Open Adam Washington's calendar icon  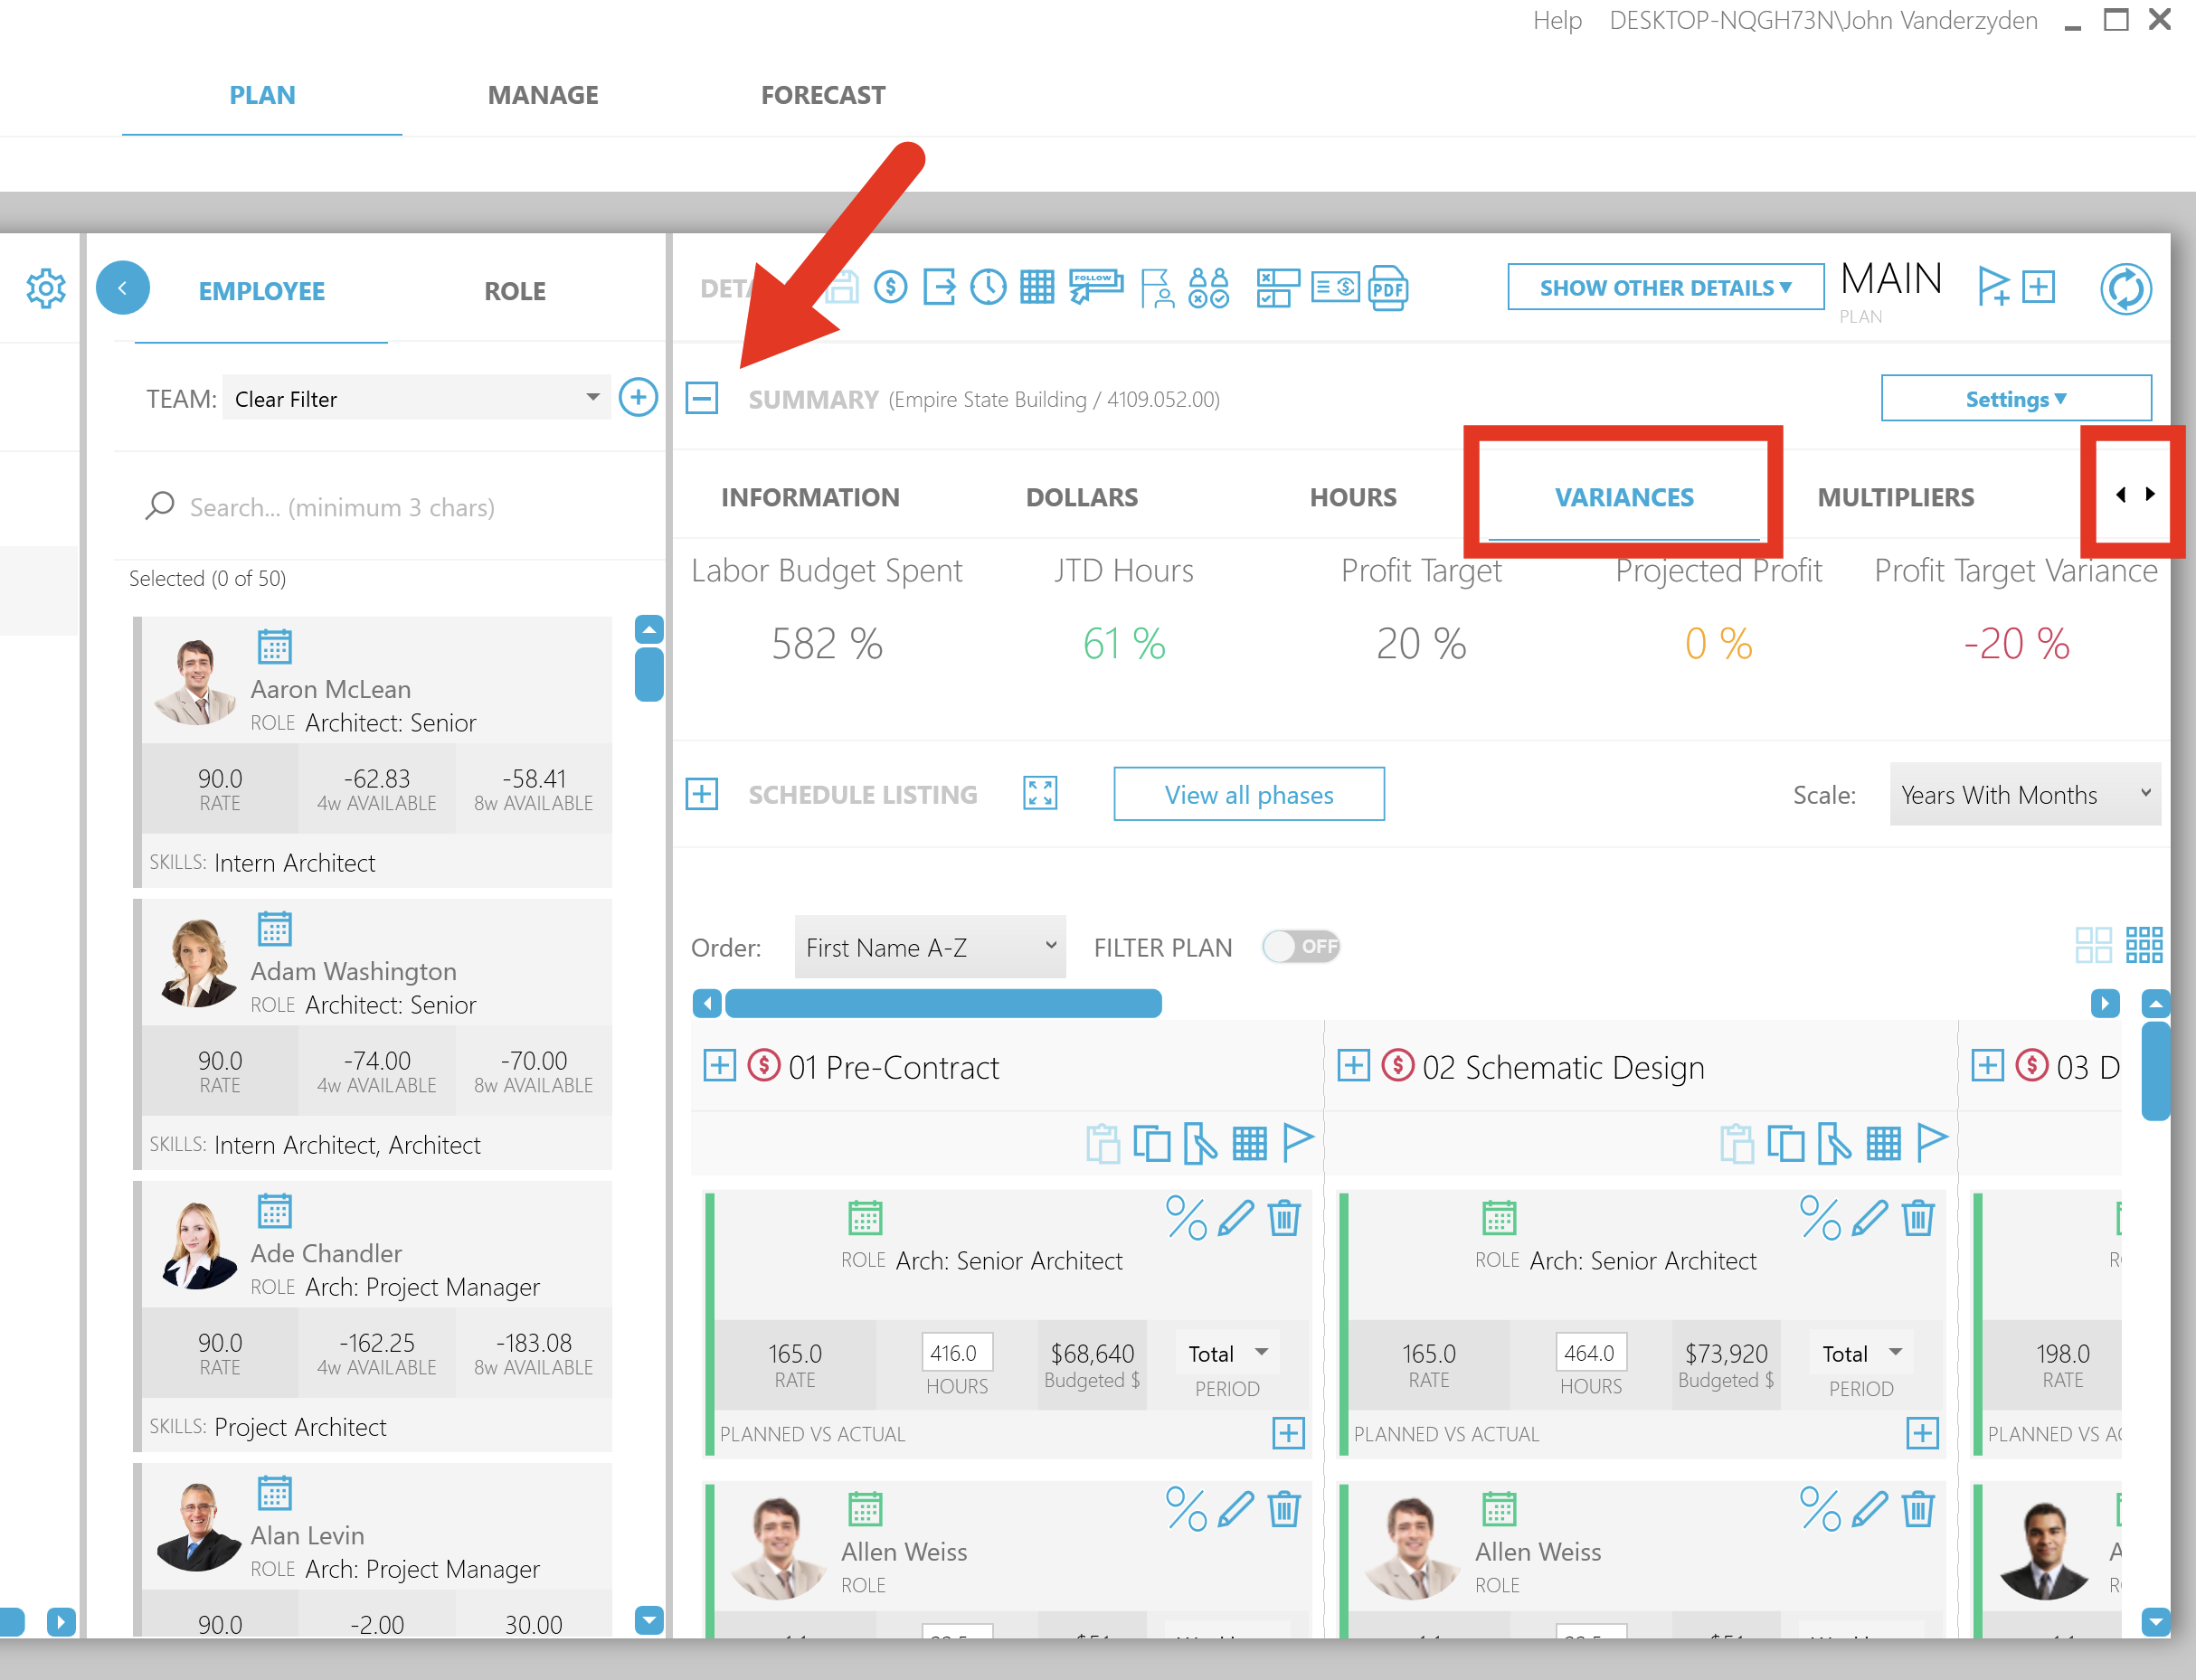click(274, 928)
